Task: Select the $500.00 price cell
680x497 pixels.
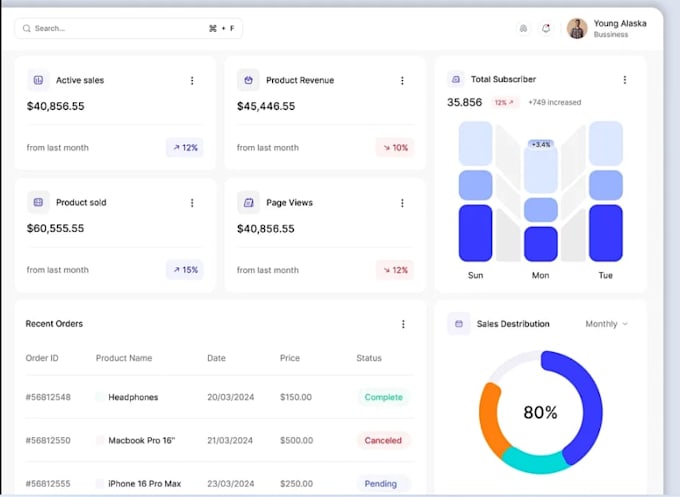Action: pos(297,441)
